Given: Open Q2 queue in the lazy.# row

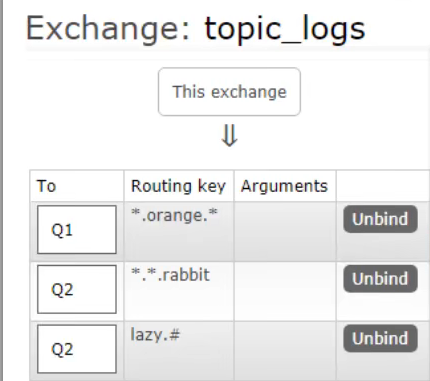Looking at the screenshot, I should pyautogui.click(x=77, y=349).
